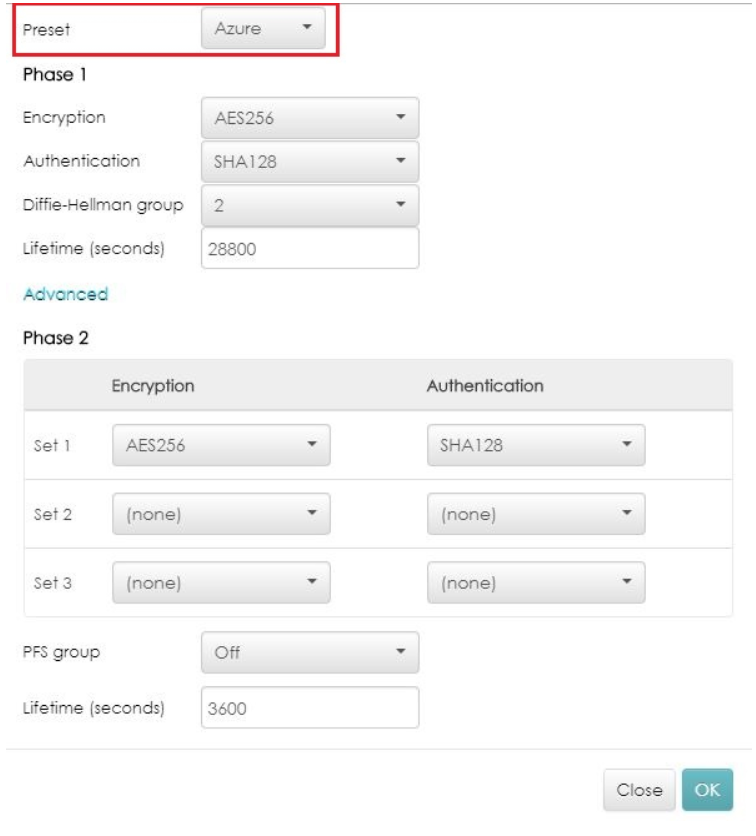Open Set 2 Authentication (none) dropdown
Screen dimensions: 756x836
(x=536, y=514)
